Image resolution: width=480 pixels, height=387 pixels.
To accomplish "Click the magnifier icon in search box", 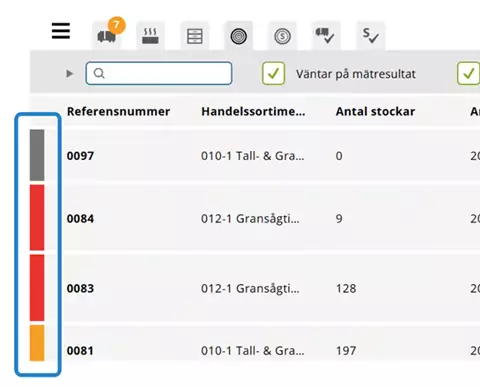I will [99, 73].
